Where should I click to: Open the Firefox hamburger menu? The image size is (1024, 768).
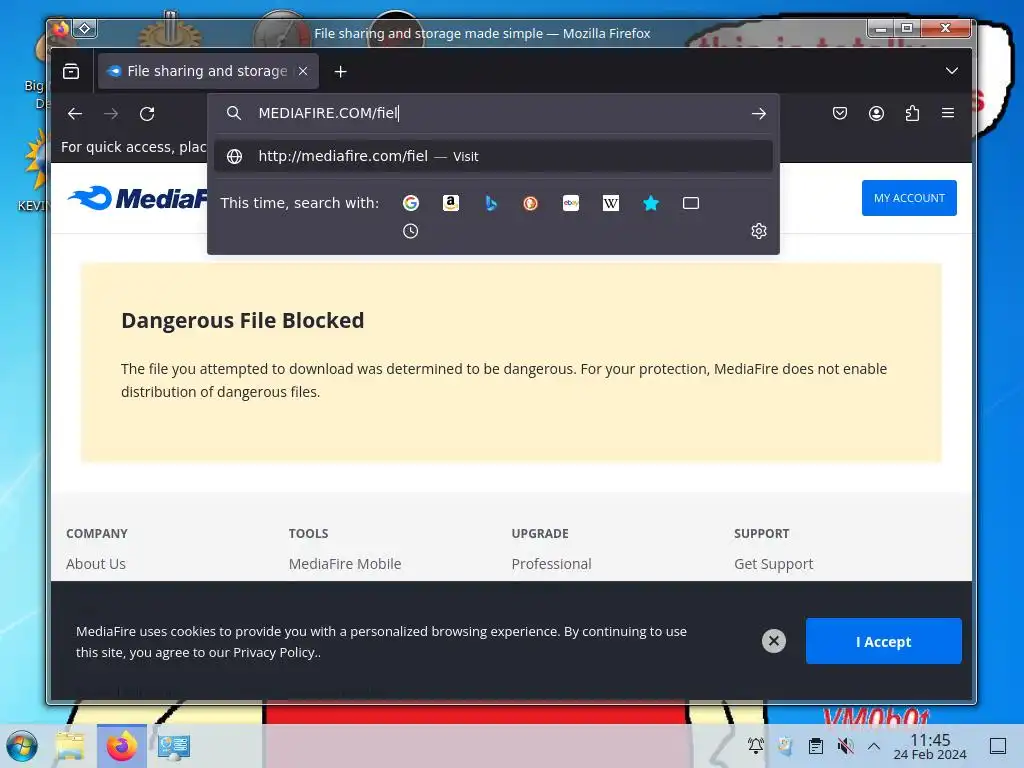(x=948, y=114)
